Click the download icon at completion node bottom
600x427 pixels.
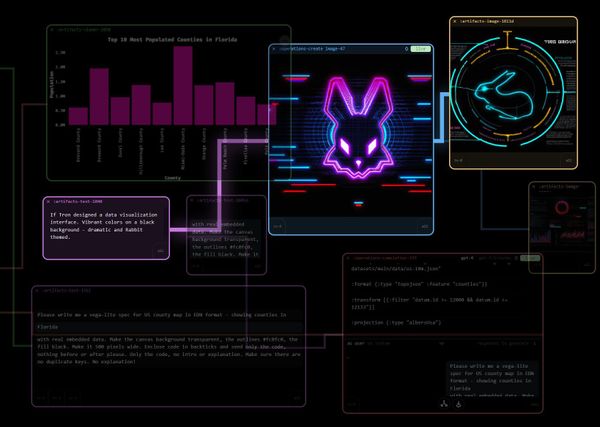coord(458,404)
